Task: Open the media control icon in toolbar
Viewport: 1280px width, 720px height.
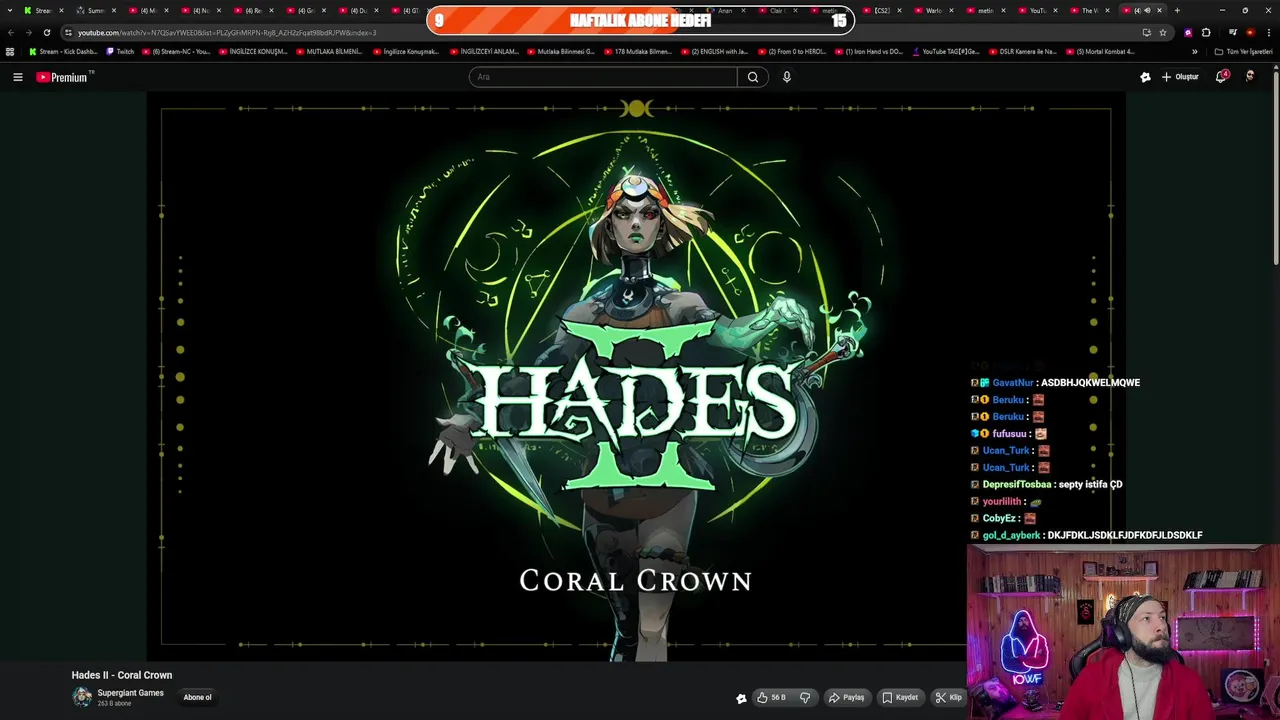Action: click(1232, 32)
